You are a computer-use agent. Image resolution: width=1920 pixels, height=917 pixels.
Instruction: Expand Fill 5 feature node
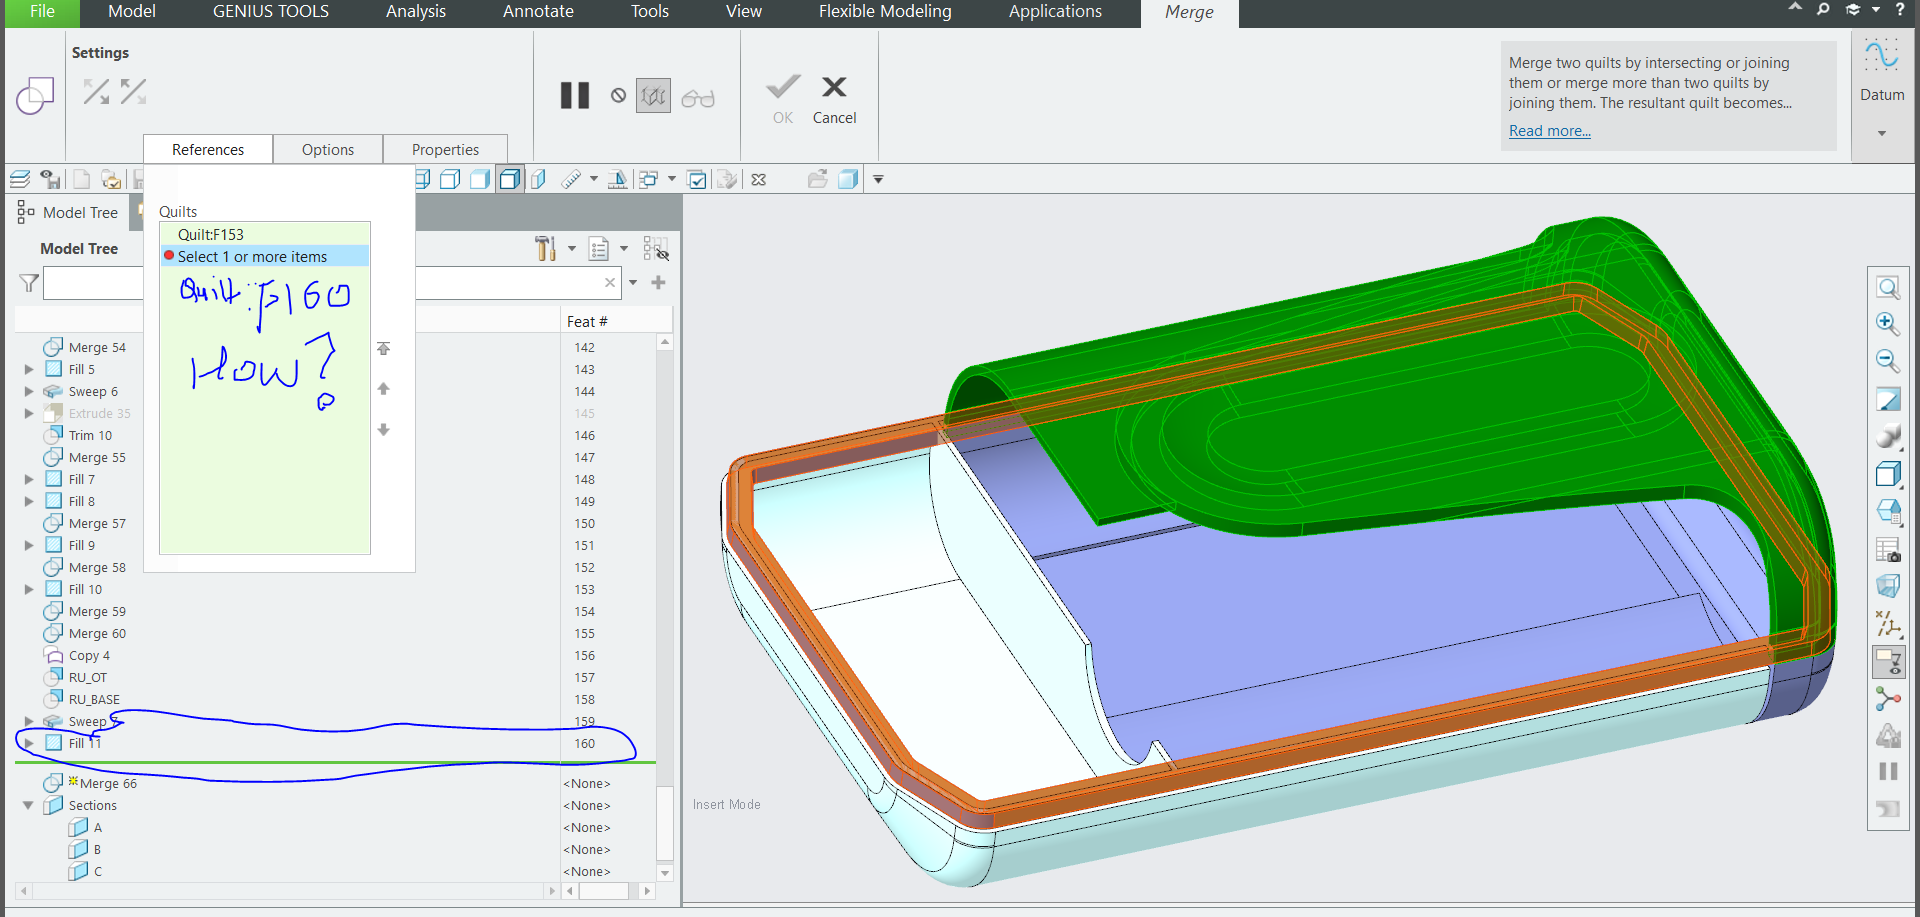pyautogui.click(x=29, y=369)
